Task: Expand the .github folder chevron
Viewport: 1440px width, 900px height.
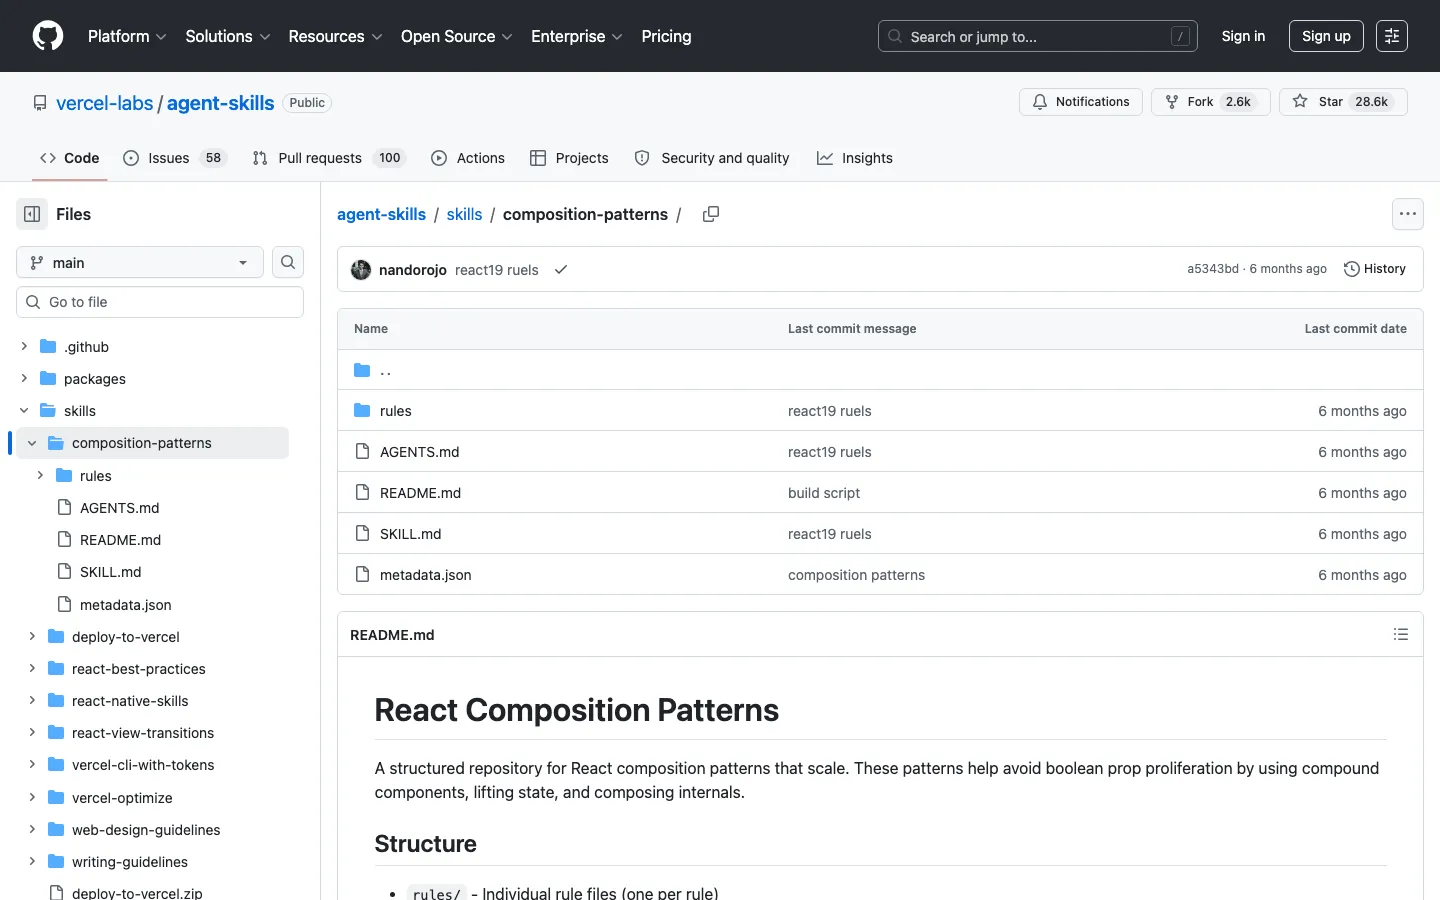Action: point(24,347)
